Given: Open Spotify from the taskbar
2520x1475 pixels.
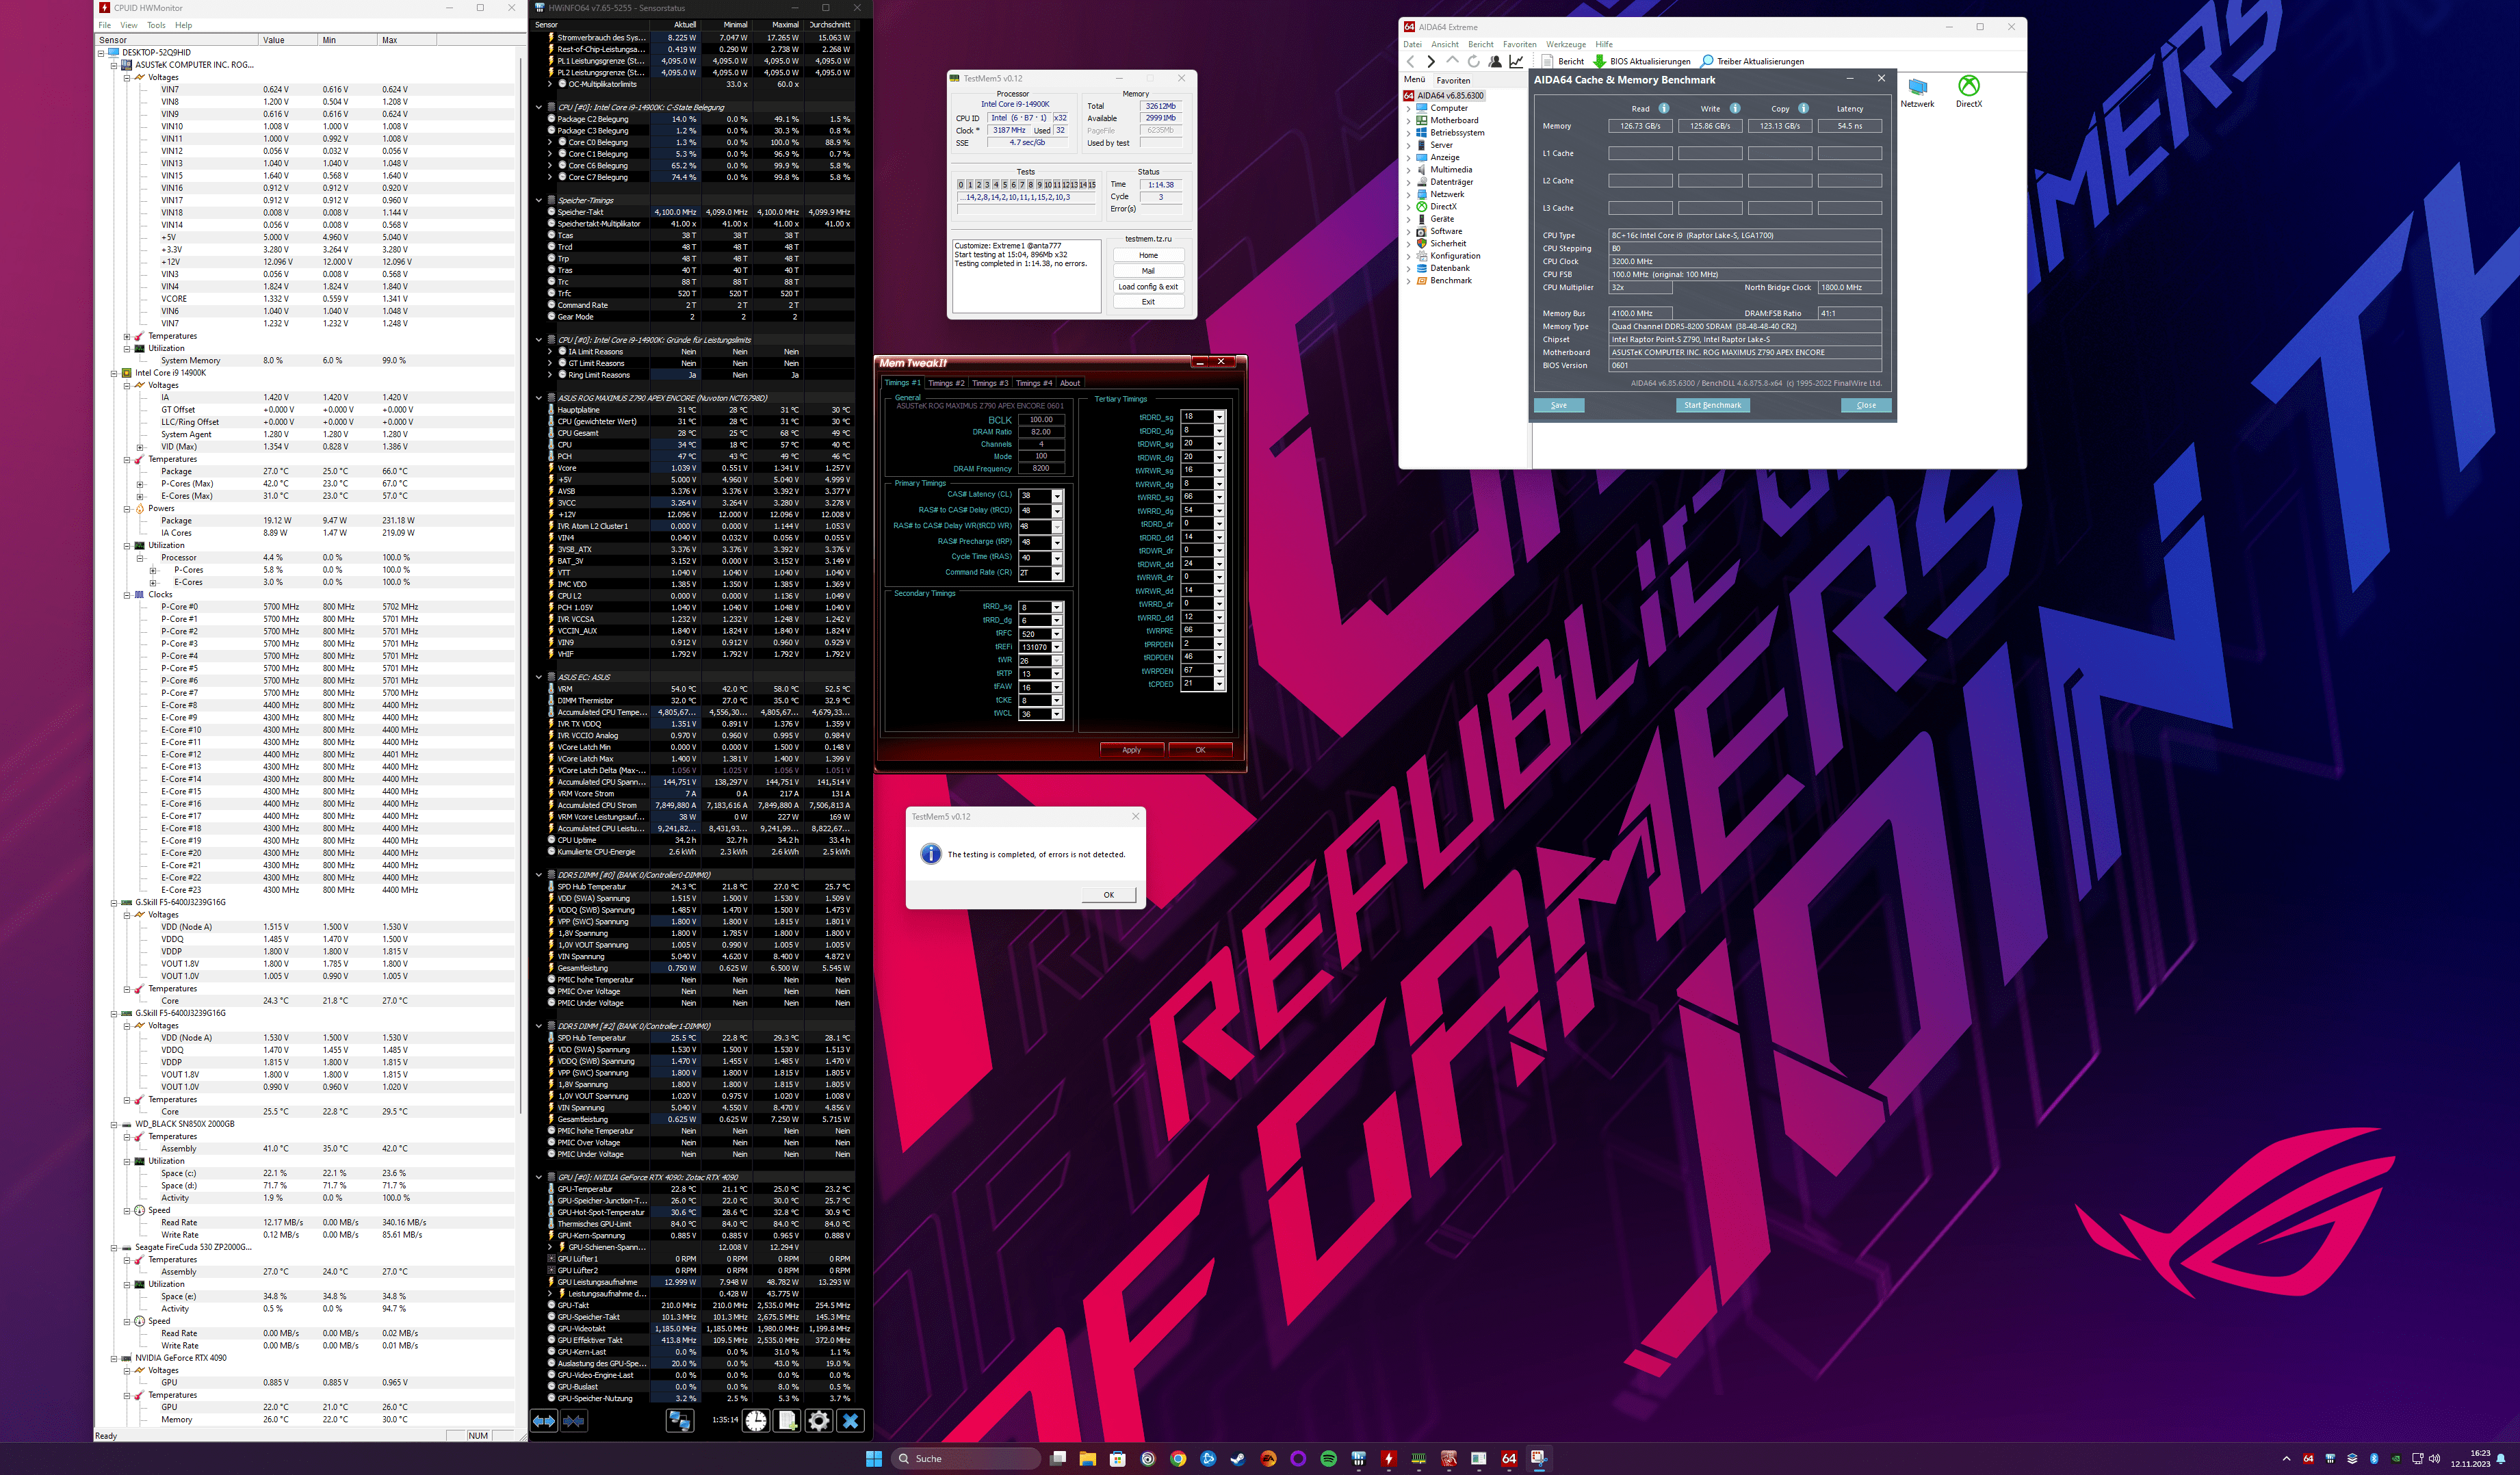Looking at the screenshot, I should 1328,1458.
